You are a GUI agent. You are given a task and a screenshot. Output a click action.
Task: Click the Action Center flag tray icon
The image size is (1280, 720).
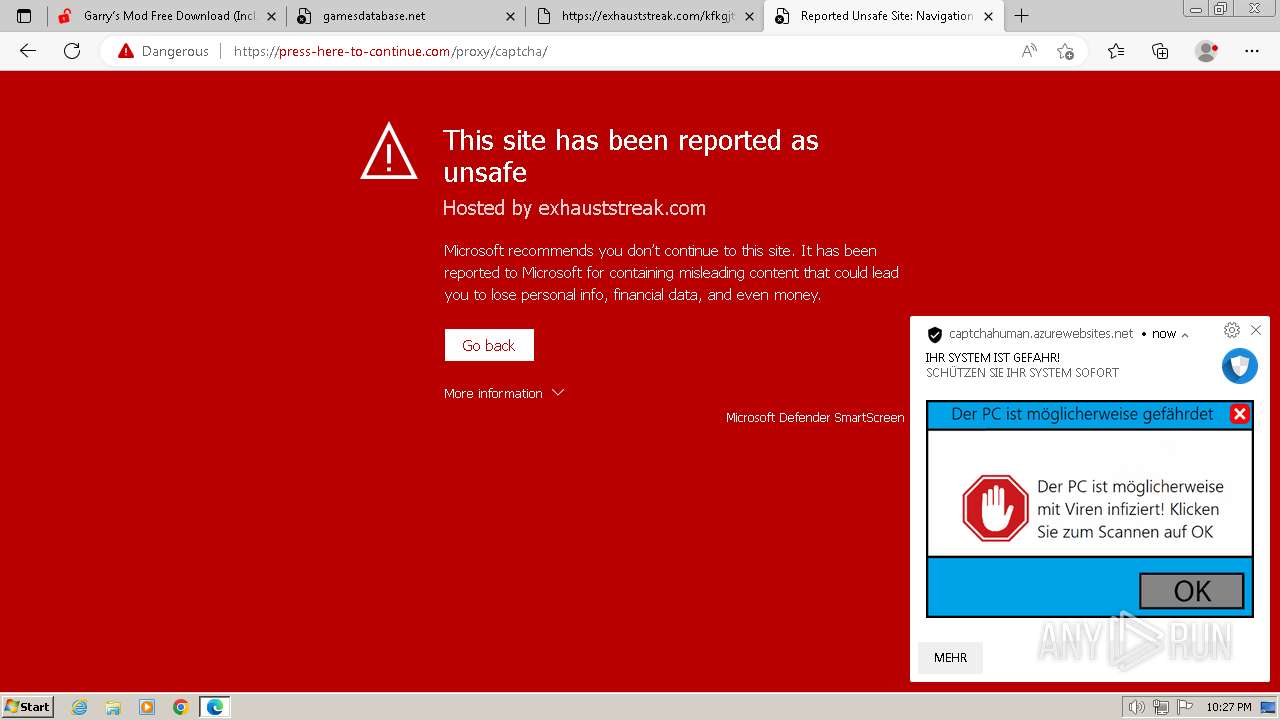(1184, 707)
